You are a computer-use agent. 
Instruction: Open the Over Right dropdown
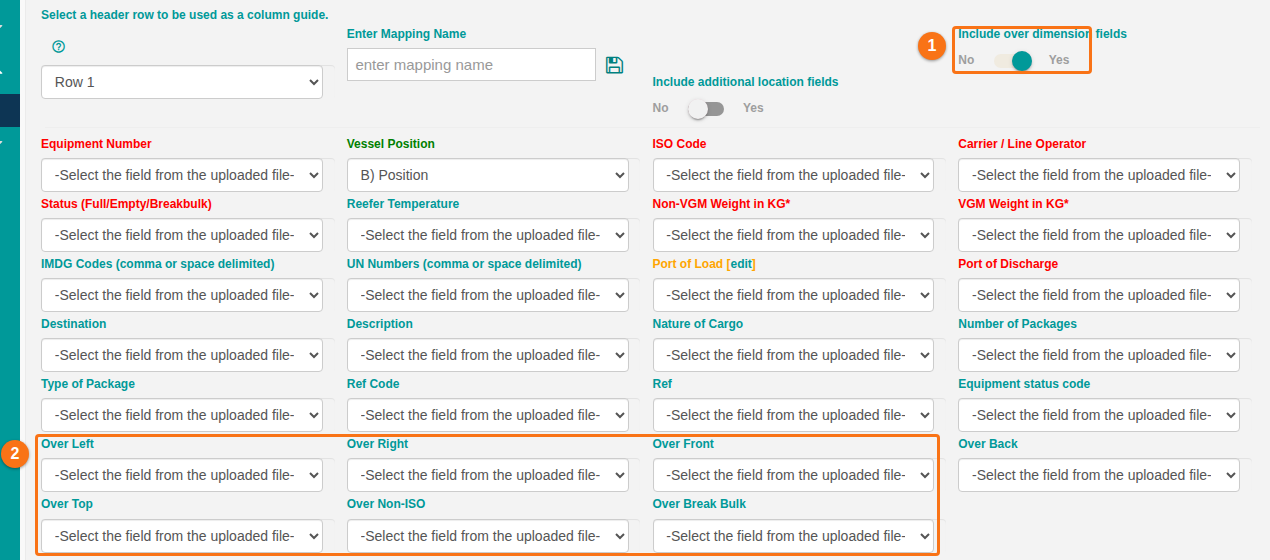click(x=488, y=475)
